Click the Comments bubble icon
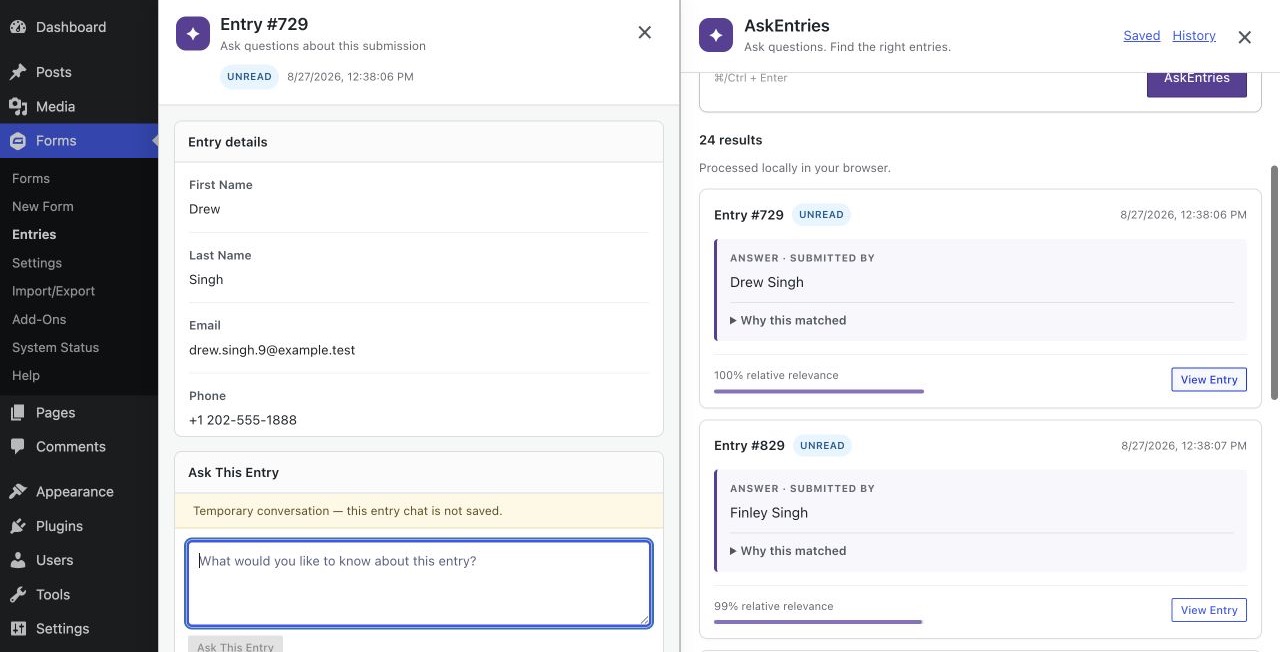The image size is (1280, 652). (18, 446)
